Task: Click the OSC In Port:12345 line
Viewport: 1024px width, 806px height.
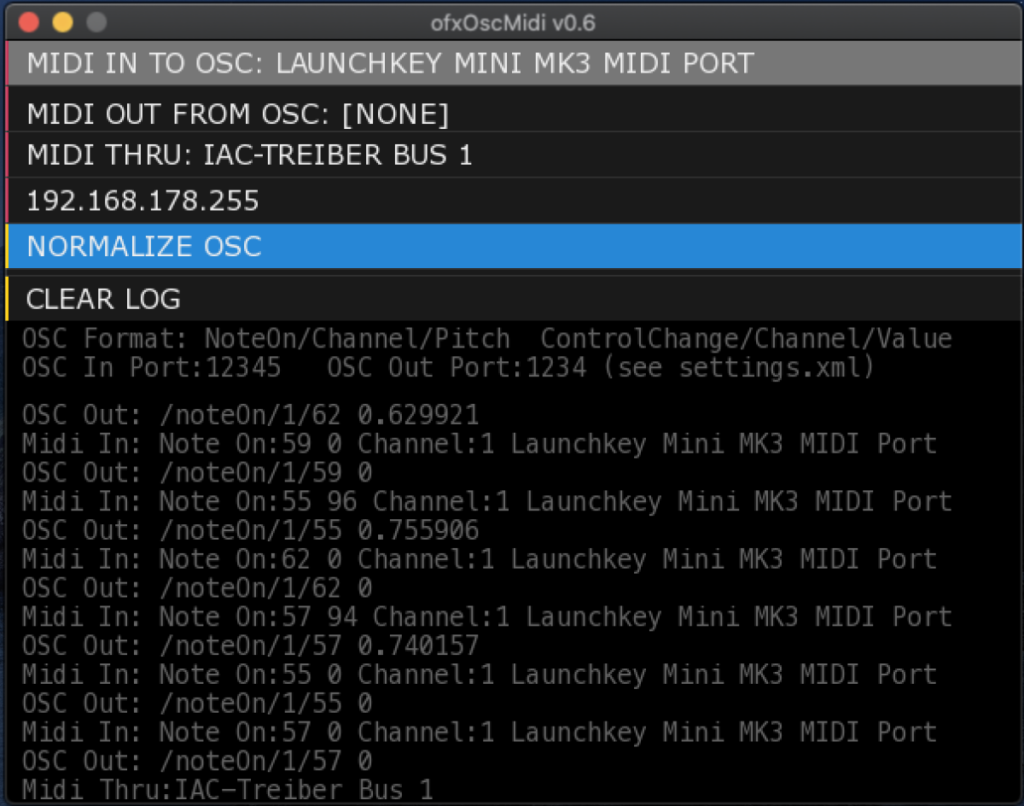Action: (448, 368)
